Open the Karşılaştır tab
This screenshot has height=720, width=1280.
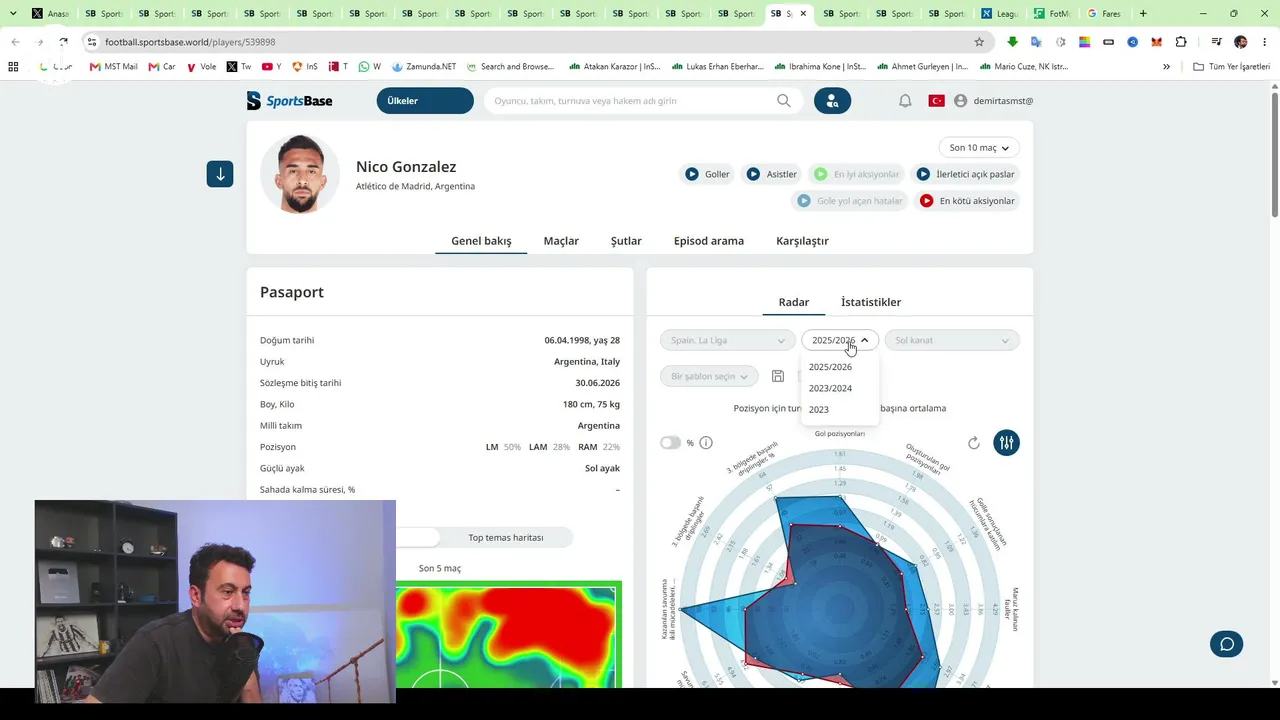802,241
